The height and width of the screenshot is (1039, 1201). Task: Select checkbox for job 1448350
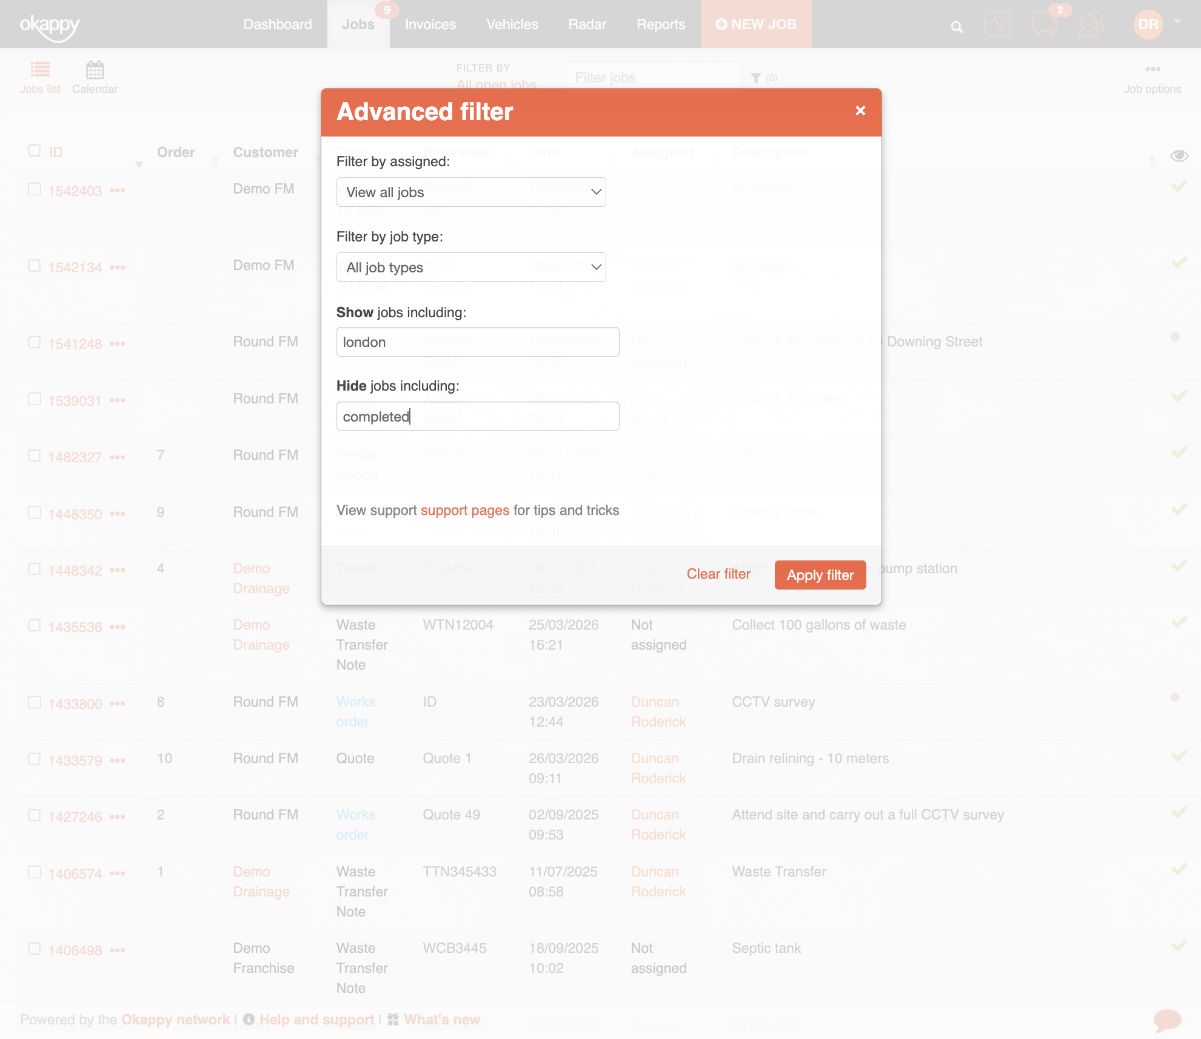(34, 512)
